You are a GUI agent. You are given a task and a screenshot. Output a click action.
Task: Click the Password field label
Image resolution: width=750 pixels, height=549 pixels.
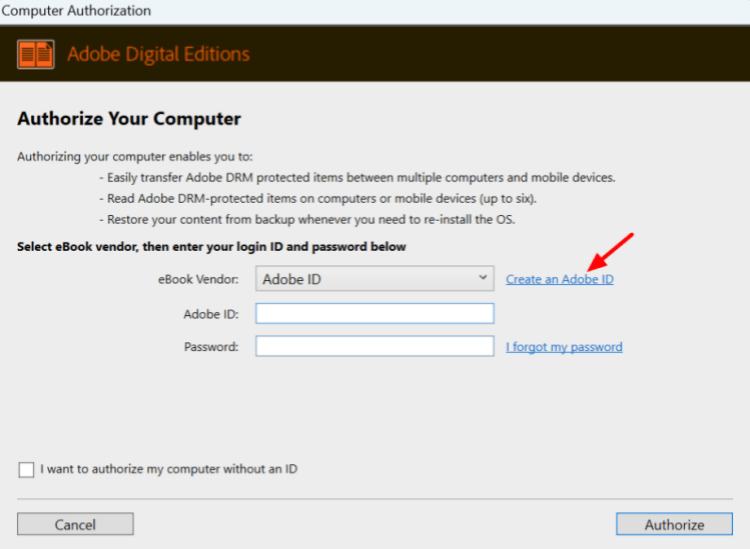click(x=211, y=347)
